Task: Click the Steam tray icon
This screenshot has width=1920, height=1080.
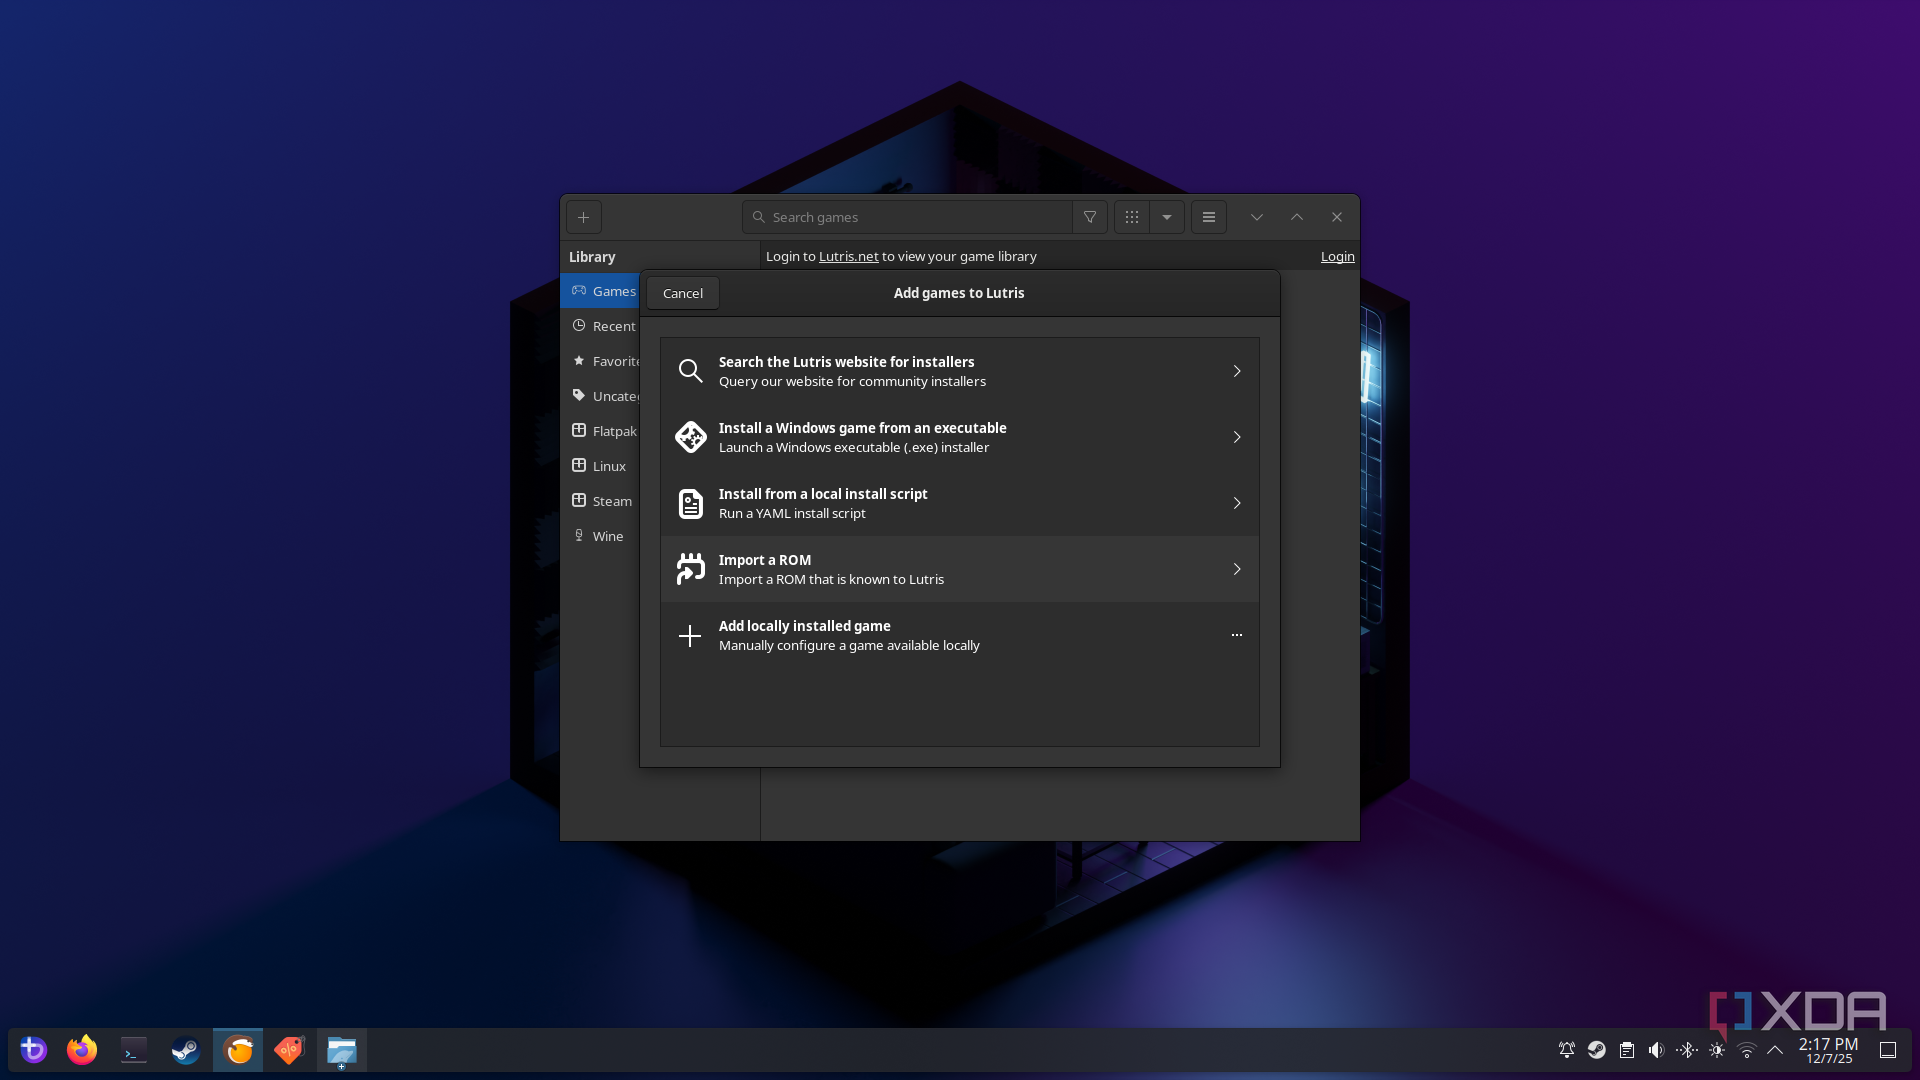Action: (1597, 1050)
